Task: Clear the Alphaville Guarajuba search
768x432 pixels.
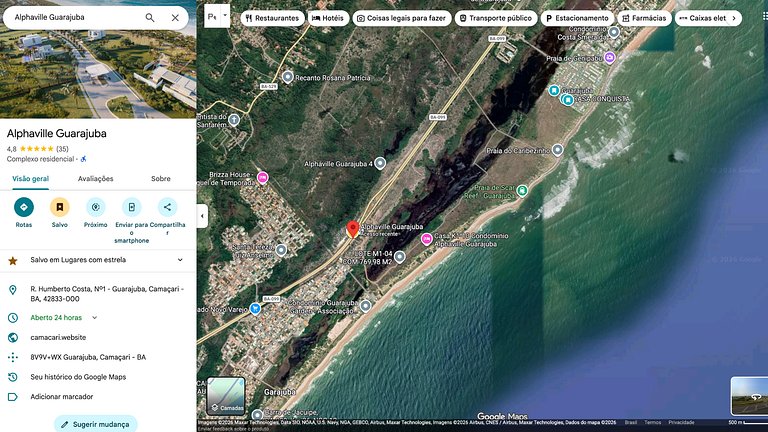Action: coord(175,18)
